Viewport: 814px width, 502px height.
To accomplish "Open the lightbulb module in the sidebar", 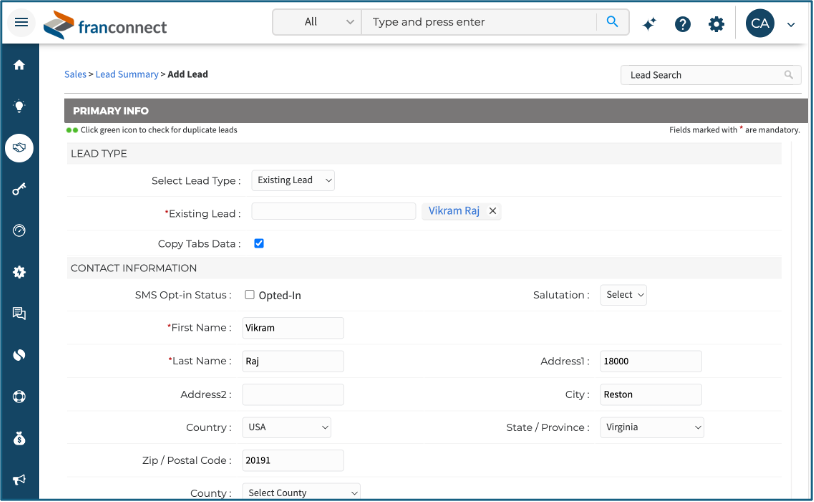I will point(19,106).
